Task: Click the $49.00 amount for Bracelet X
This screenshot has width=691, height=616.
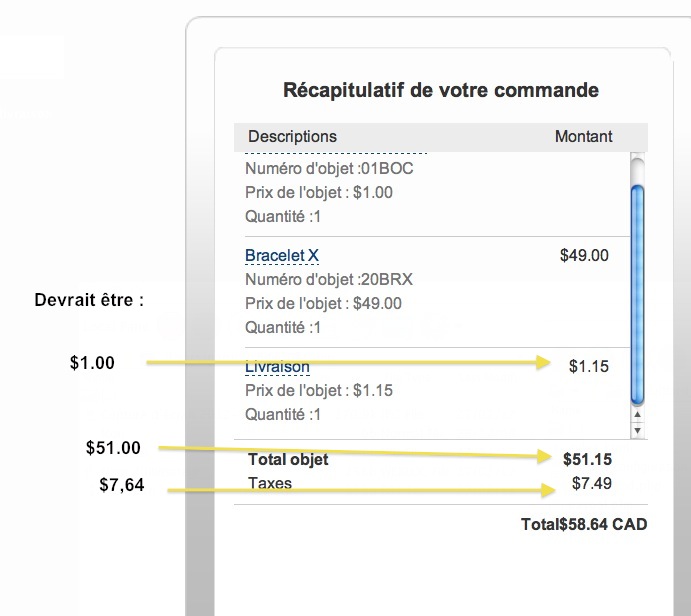Action: (584, 255)
